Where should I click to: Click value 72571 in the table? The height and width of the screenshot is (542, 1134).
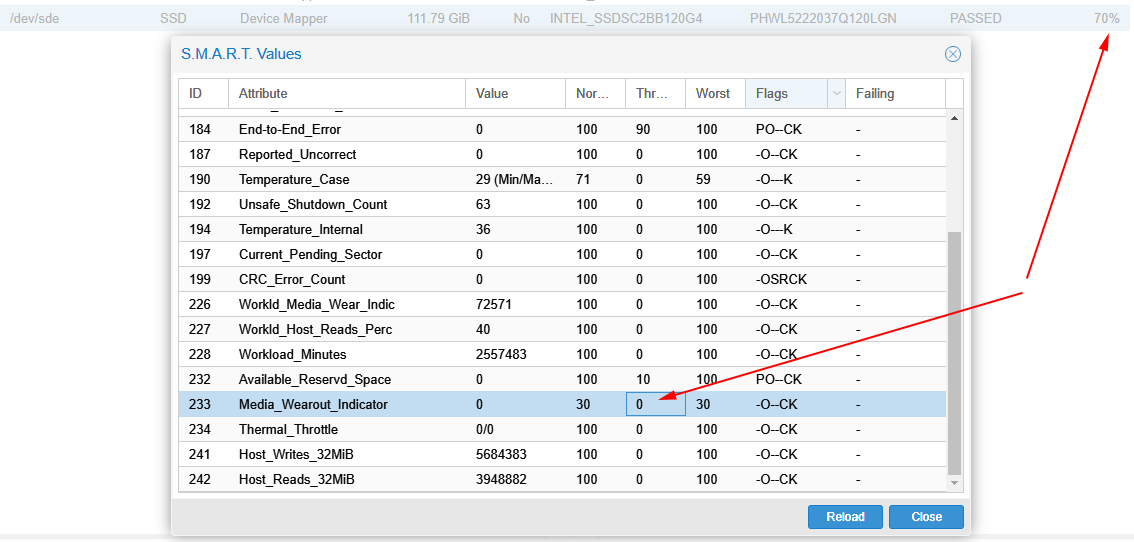(494, 305)
